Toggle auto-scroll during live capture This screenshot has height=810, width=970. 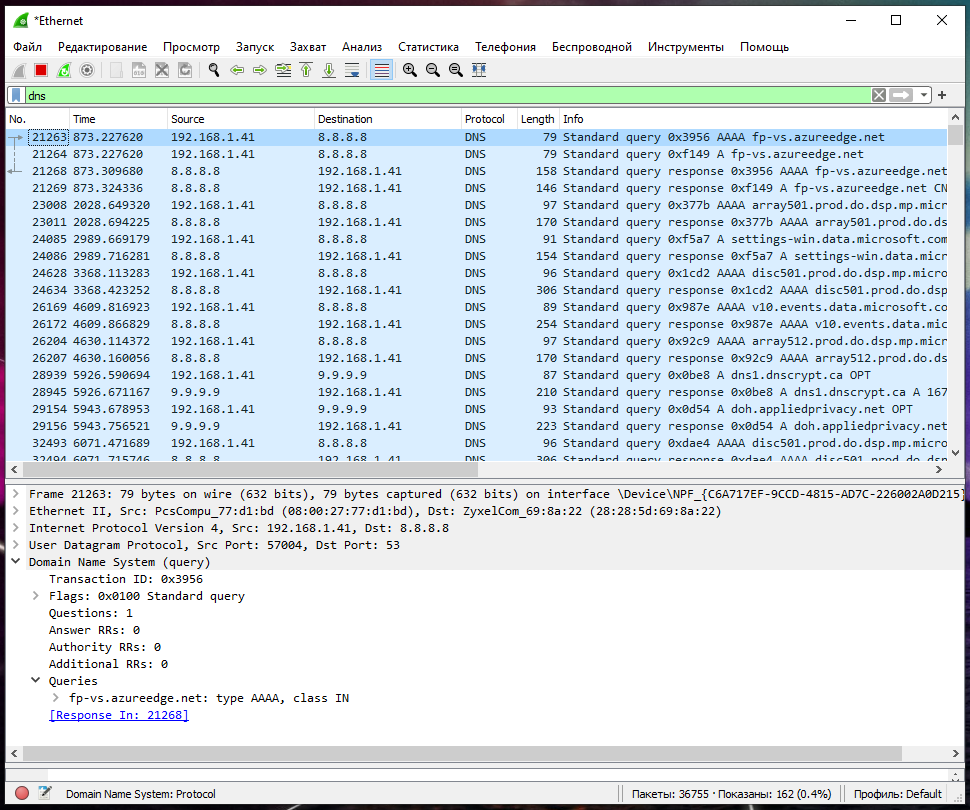[x=352, y=70]
